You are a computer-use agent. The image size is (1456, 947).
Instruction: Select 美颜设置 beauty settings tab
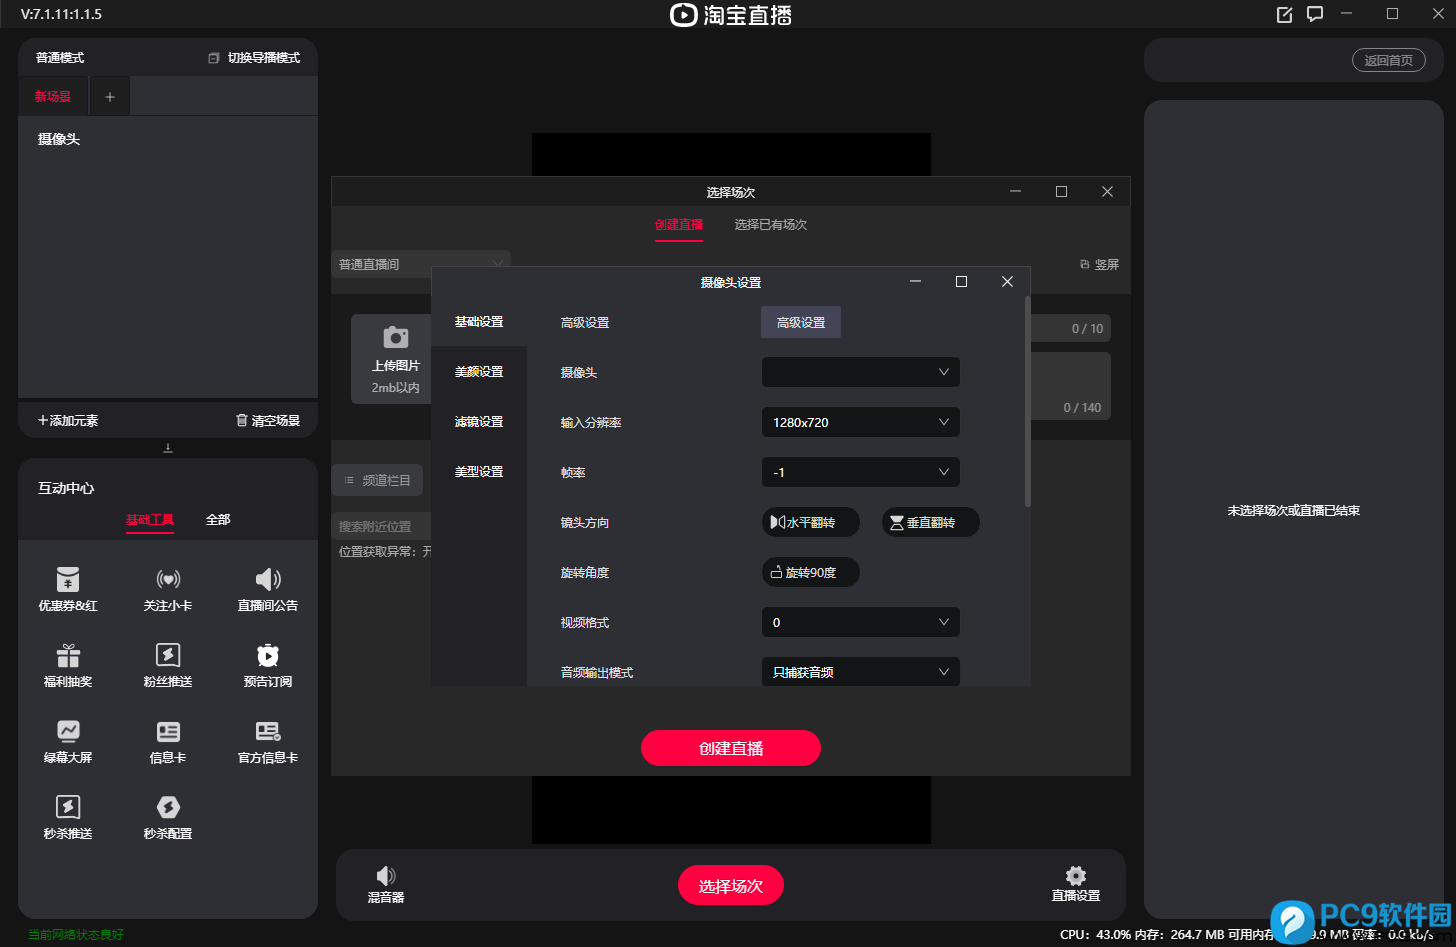pyautogui.click(x=479, y=372)
